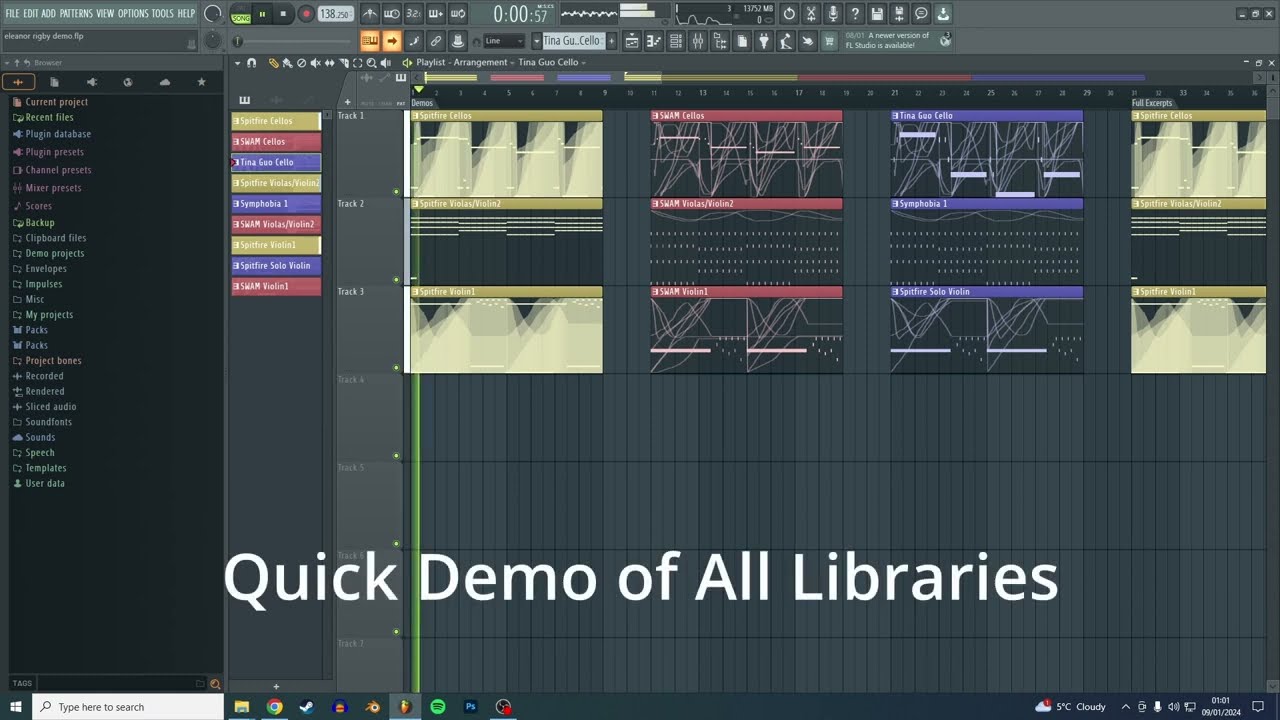Open the Playlist view icon

(x=632, y=41)
